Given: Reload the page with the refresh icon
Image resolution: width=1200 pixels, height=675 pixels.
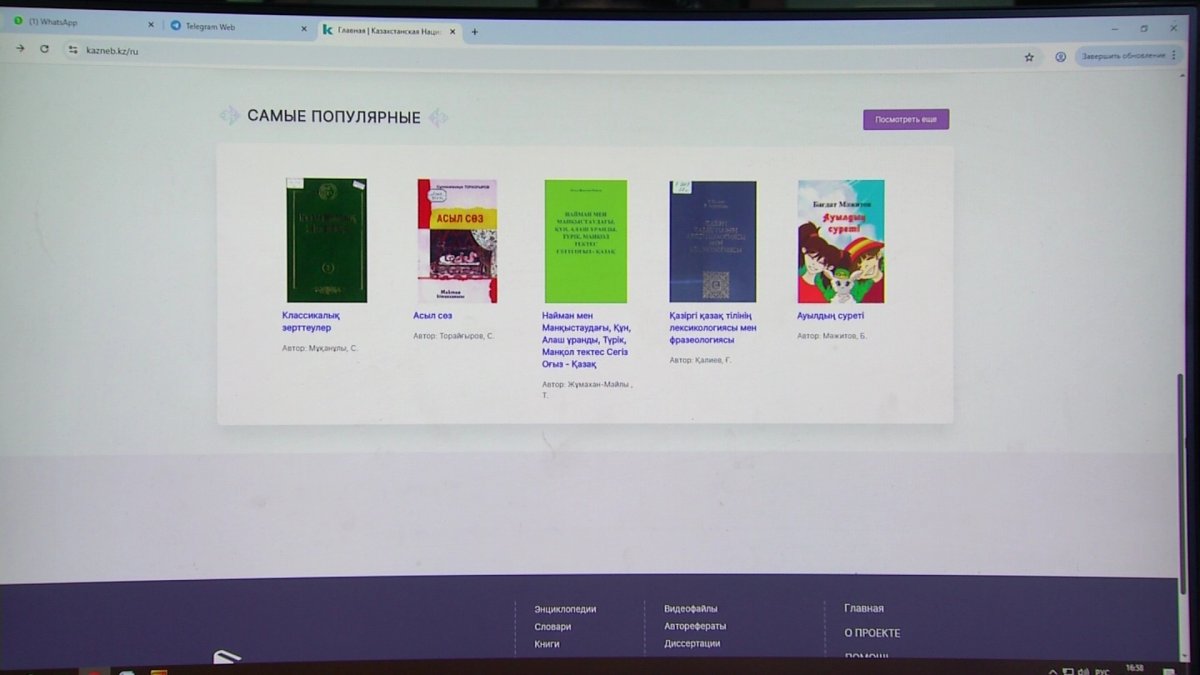Looking at the screenshot, I should click(44, 48).
